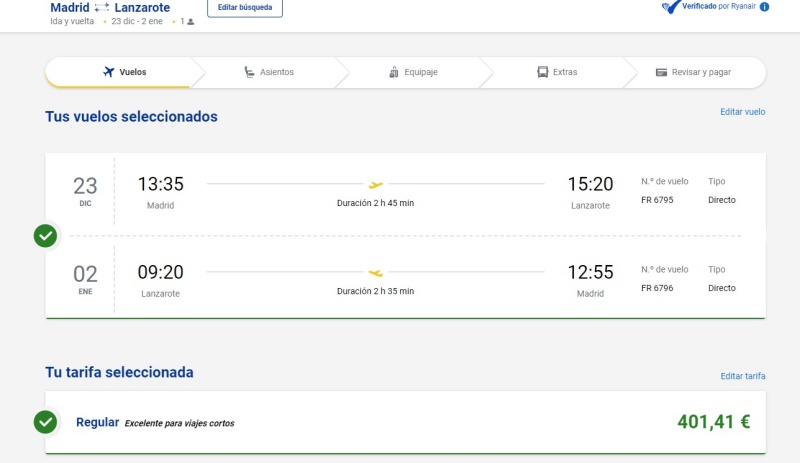800x463 pixels.
Task: Click the yellow plane icon on the return flight
Action: pos(376,272)
